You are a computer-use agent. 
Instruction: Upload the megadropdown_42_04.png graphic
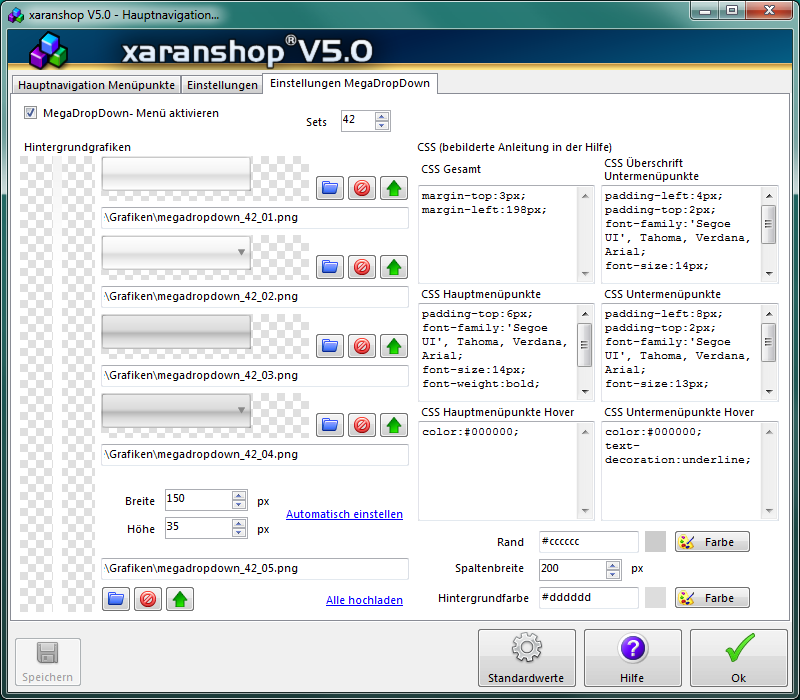pyautogui.click(x=393, y=425)
